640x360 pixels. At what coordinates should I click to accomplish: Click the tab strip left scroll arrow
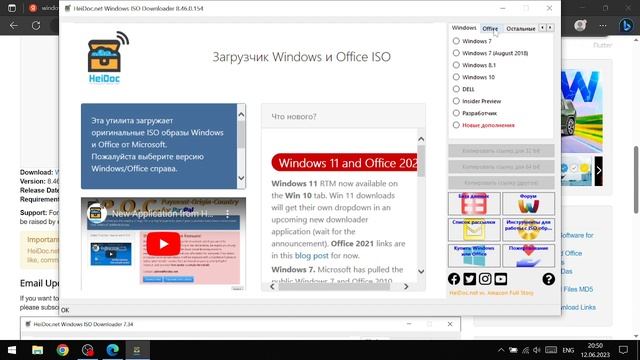[x=542, y=28]
